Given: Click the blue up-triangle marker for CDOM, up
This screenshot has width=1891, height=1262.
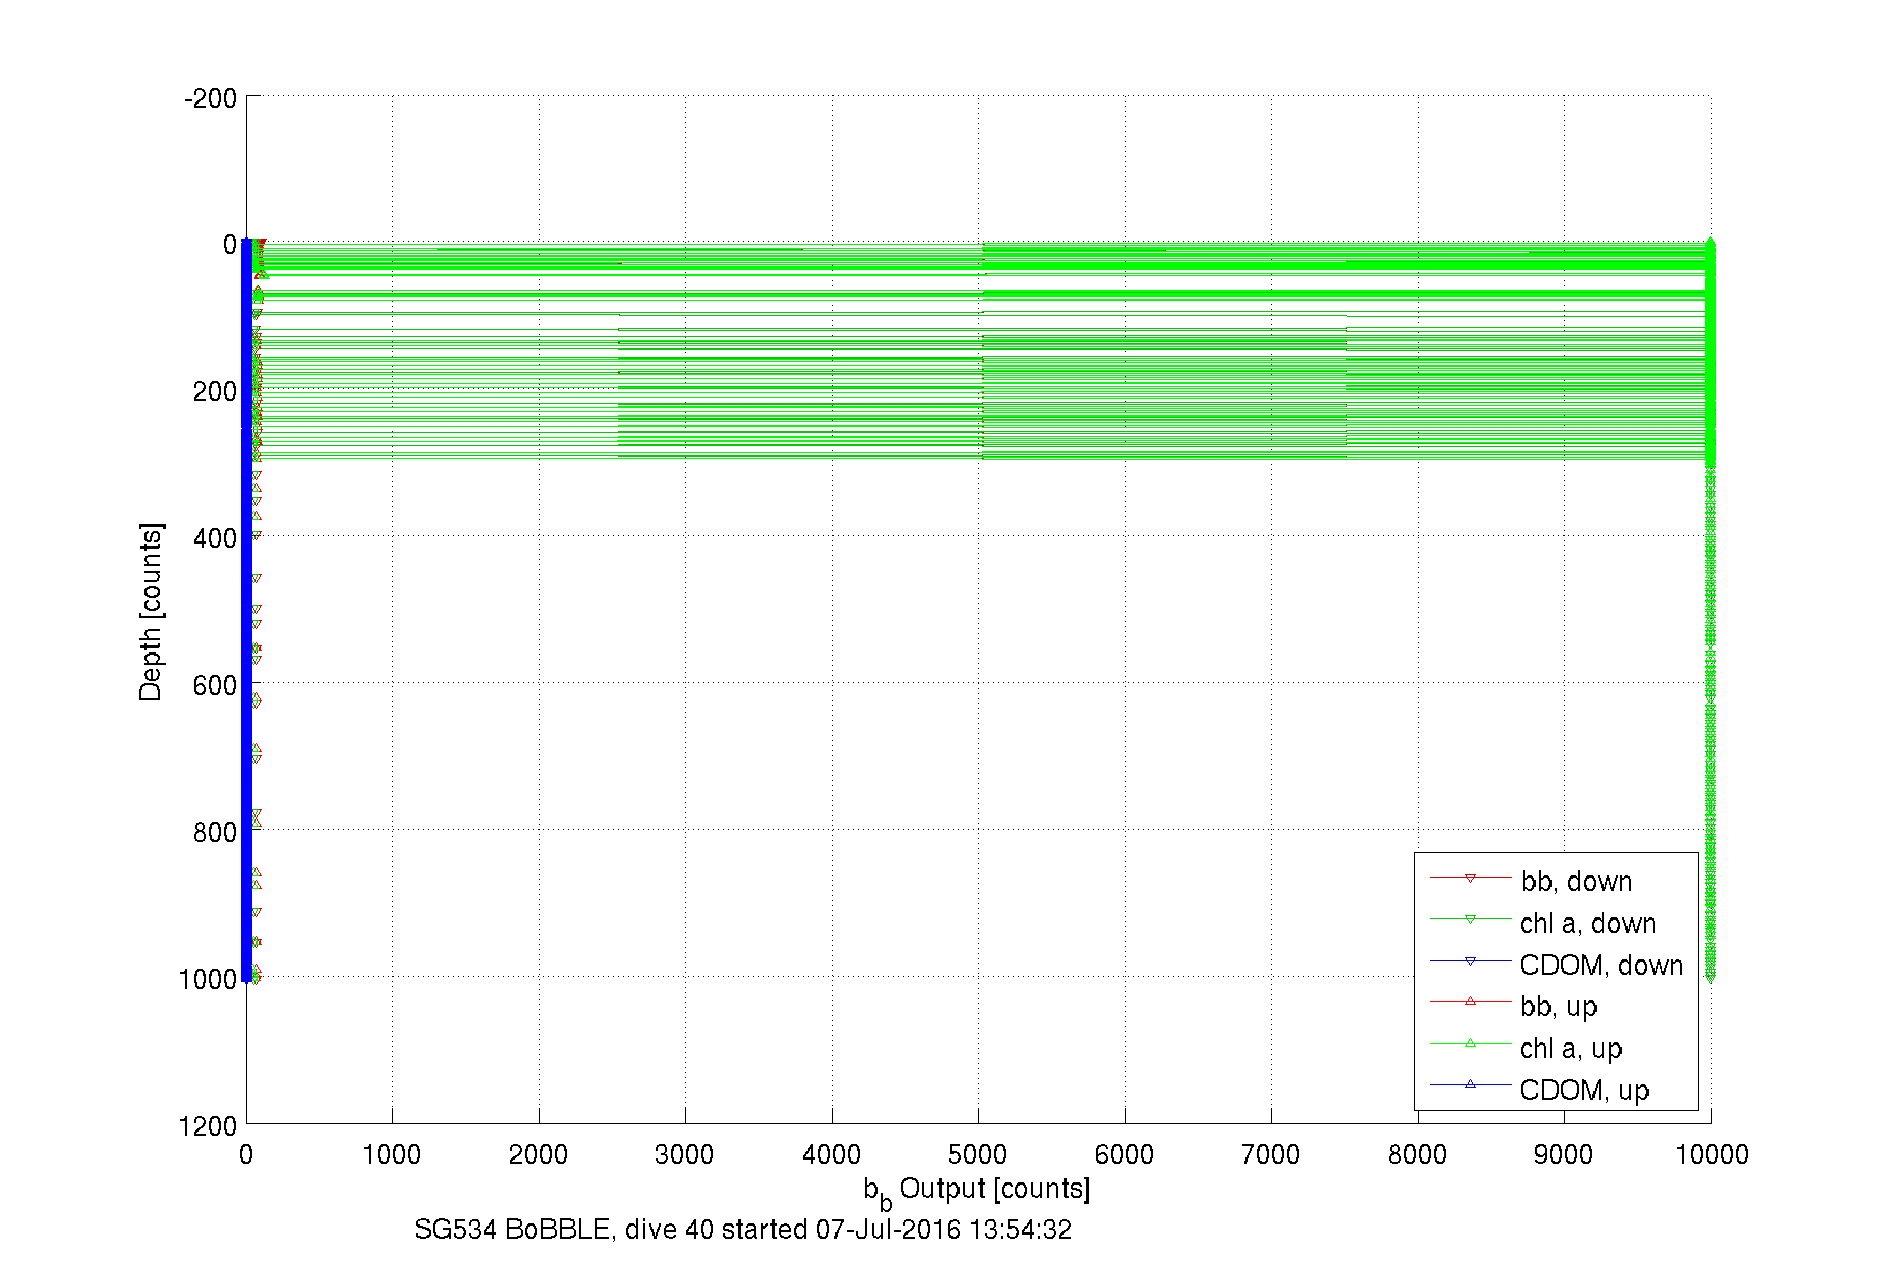Looking at the screenshot, I should [x=1470, y=1084].
